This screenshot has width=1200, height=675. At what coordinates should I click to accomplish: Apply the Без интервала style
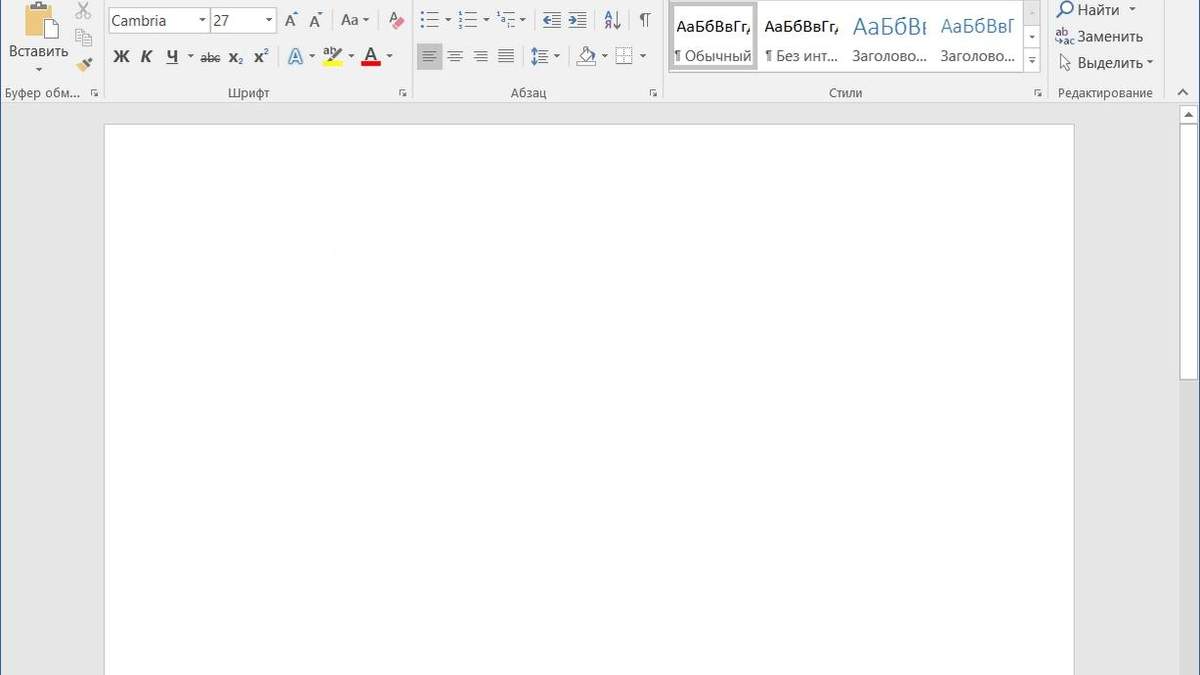801,36
